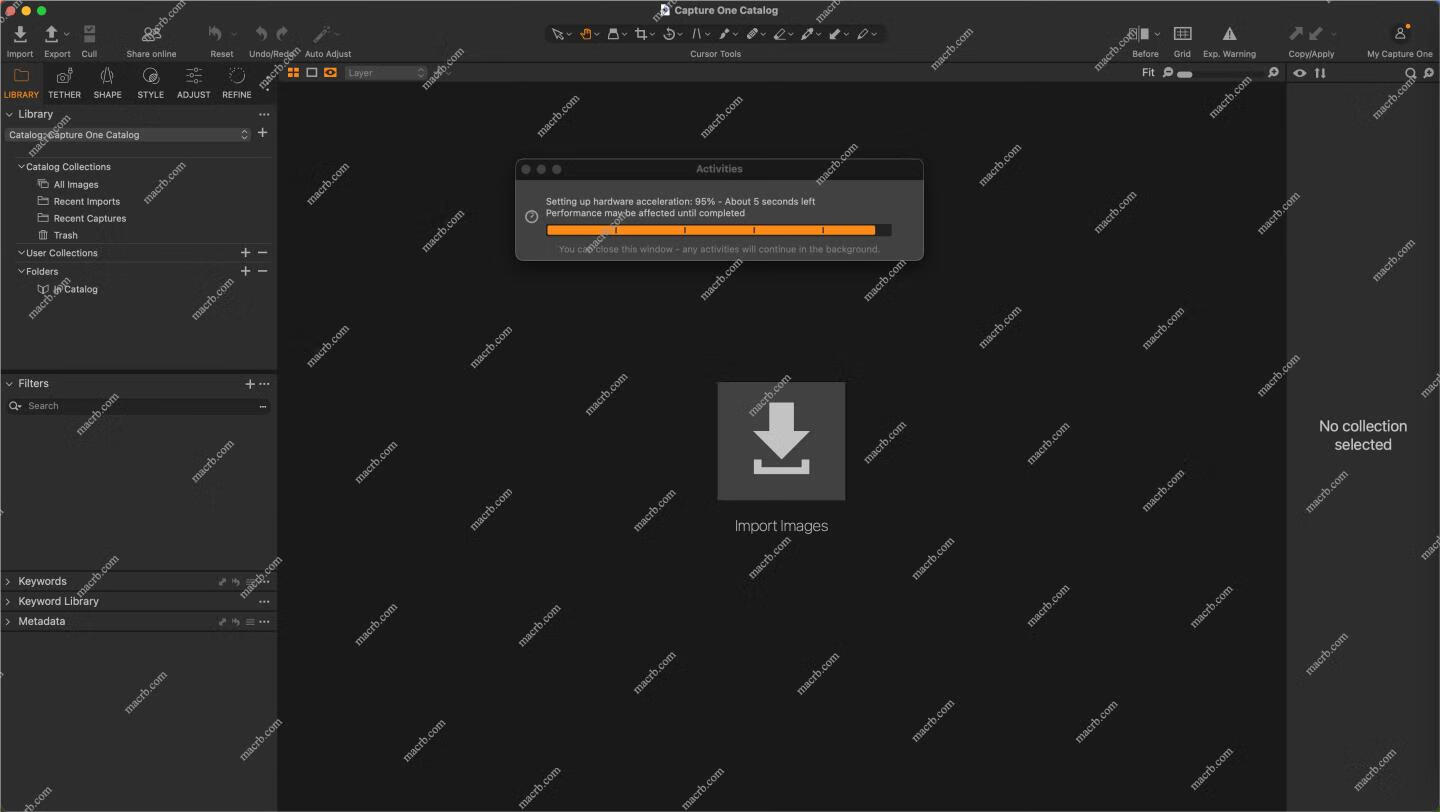Click the browser thumbnail zoom-in icon
This screenshot has width=1440, height=812.
[1429, 73]
